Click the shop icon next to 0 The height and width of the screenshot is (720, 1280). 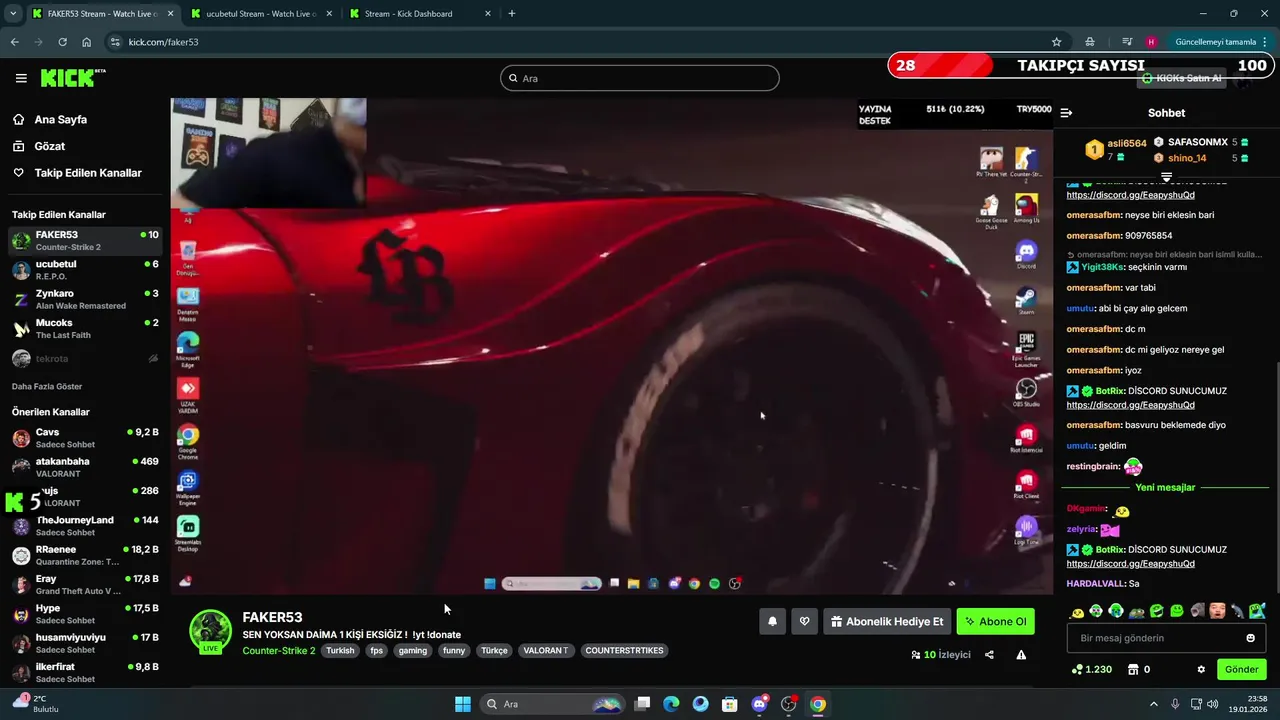click(x=1133, y=669)
